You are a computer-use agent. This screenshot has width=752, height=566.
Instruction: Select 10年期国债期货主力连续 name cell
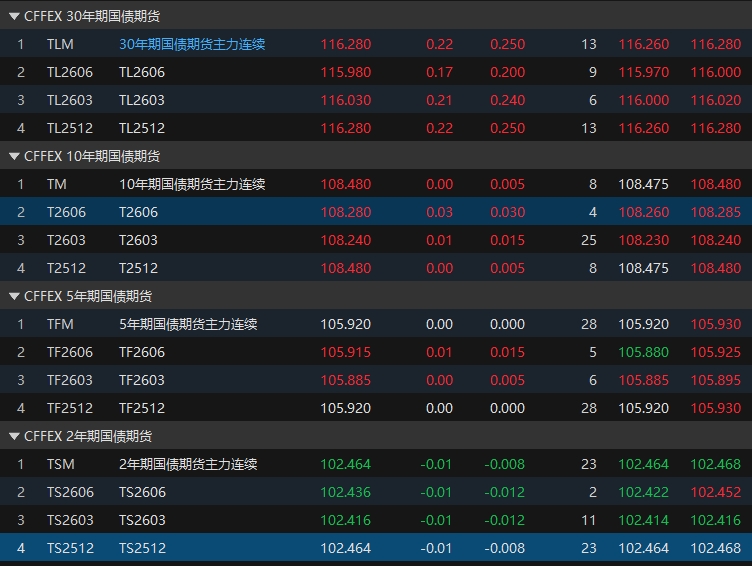(192, 184)
